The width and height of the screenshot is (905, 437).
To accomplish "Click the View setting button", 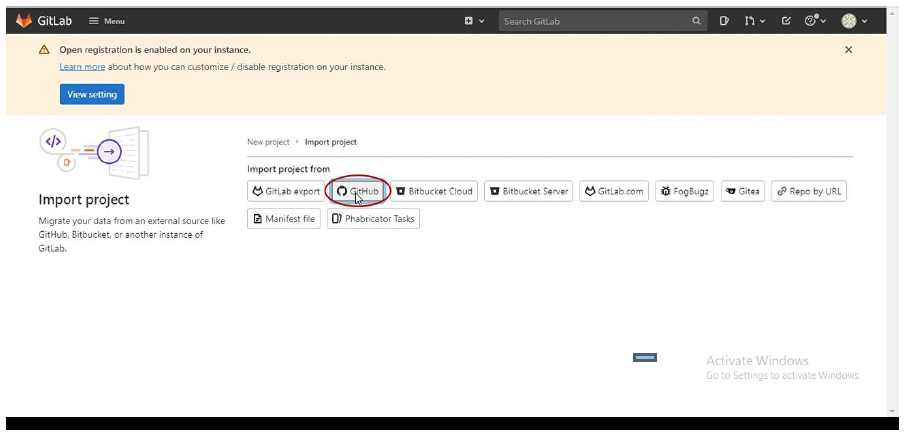I will click(92, 94).
